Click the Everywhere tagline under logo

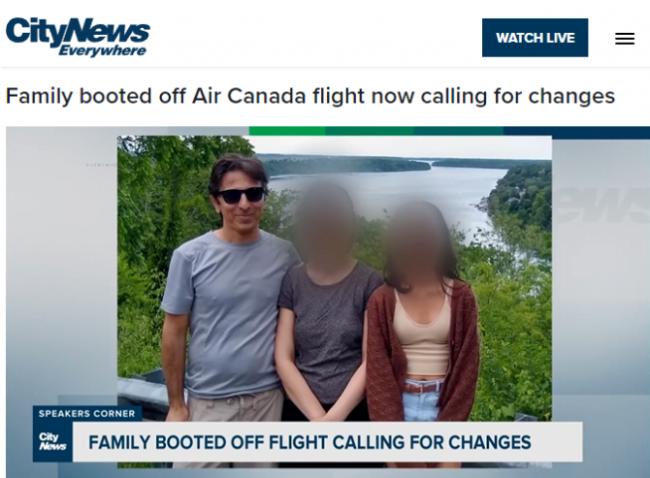102,51
